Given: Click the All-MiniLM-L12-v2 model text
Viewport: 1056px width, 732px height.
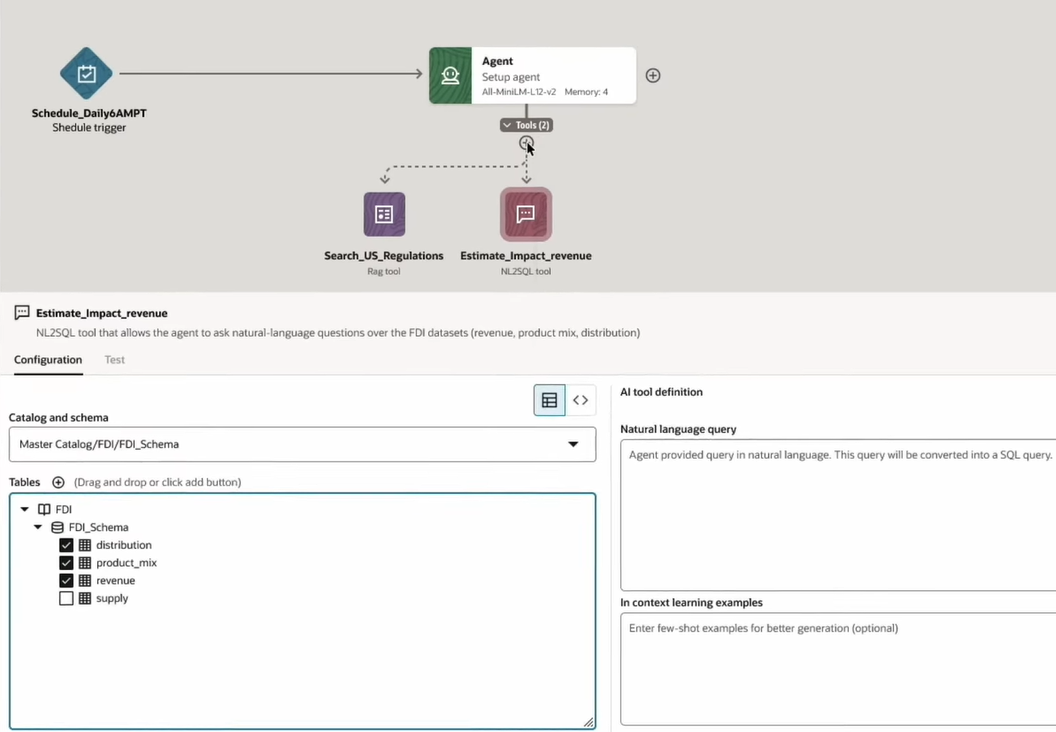Looking at the screenshot, I should tap(519, 92).
